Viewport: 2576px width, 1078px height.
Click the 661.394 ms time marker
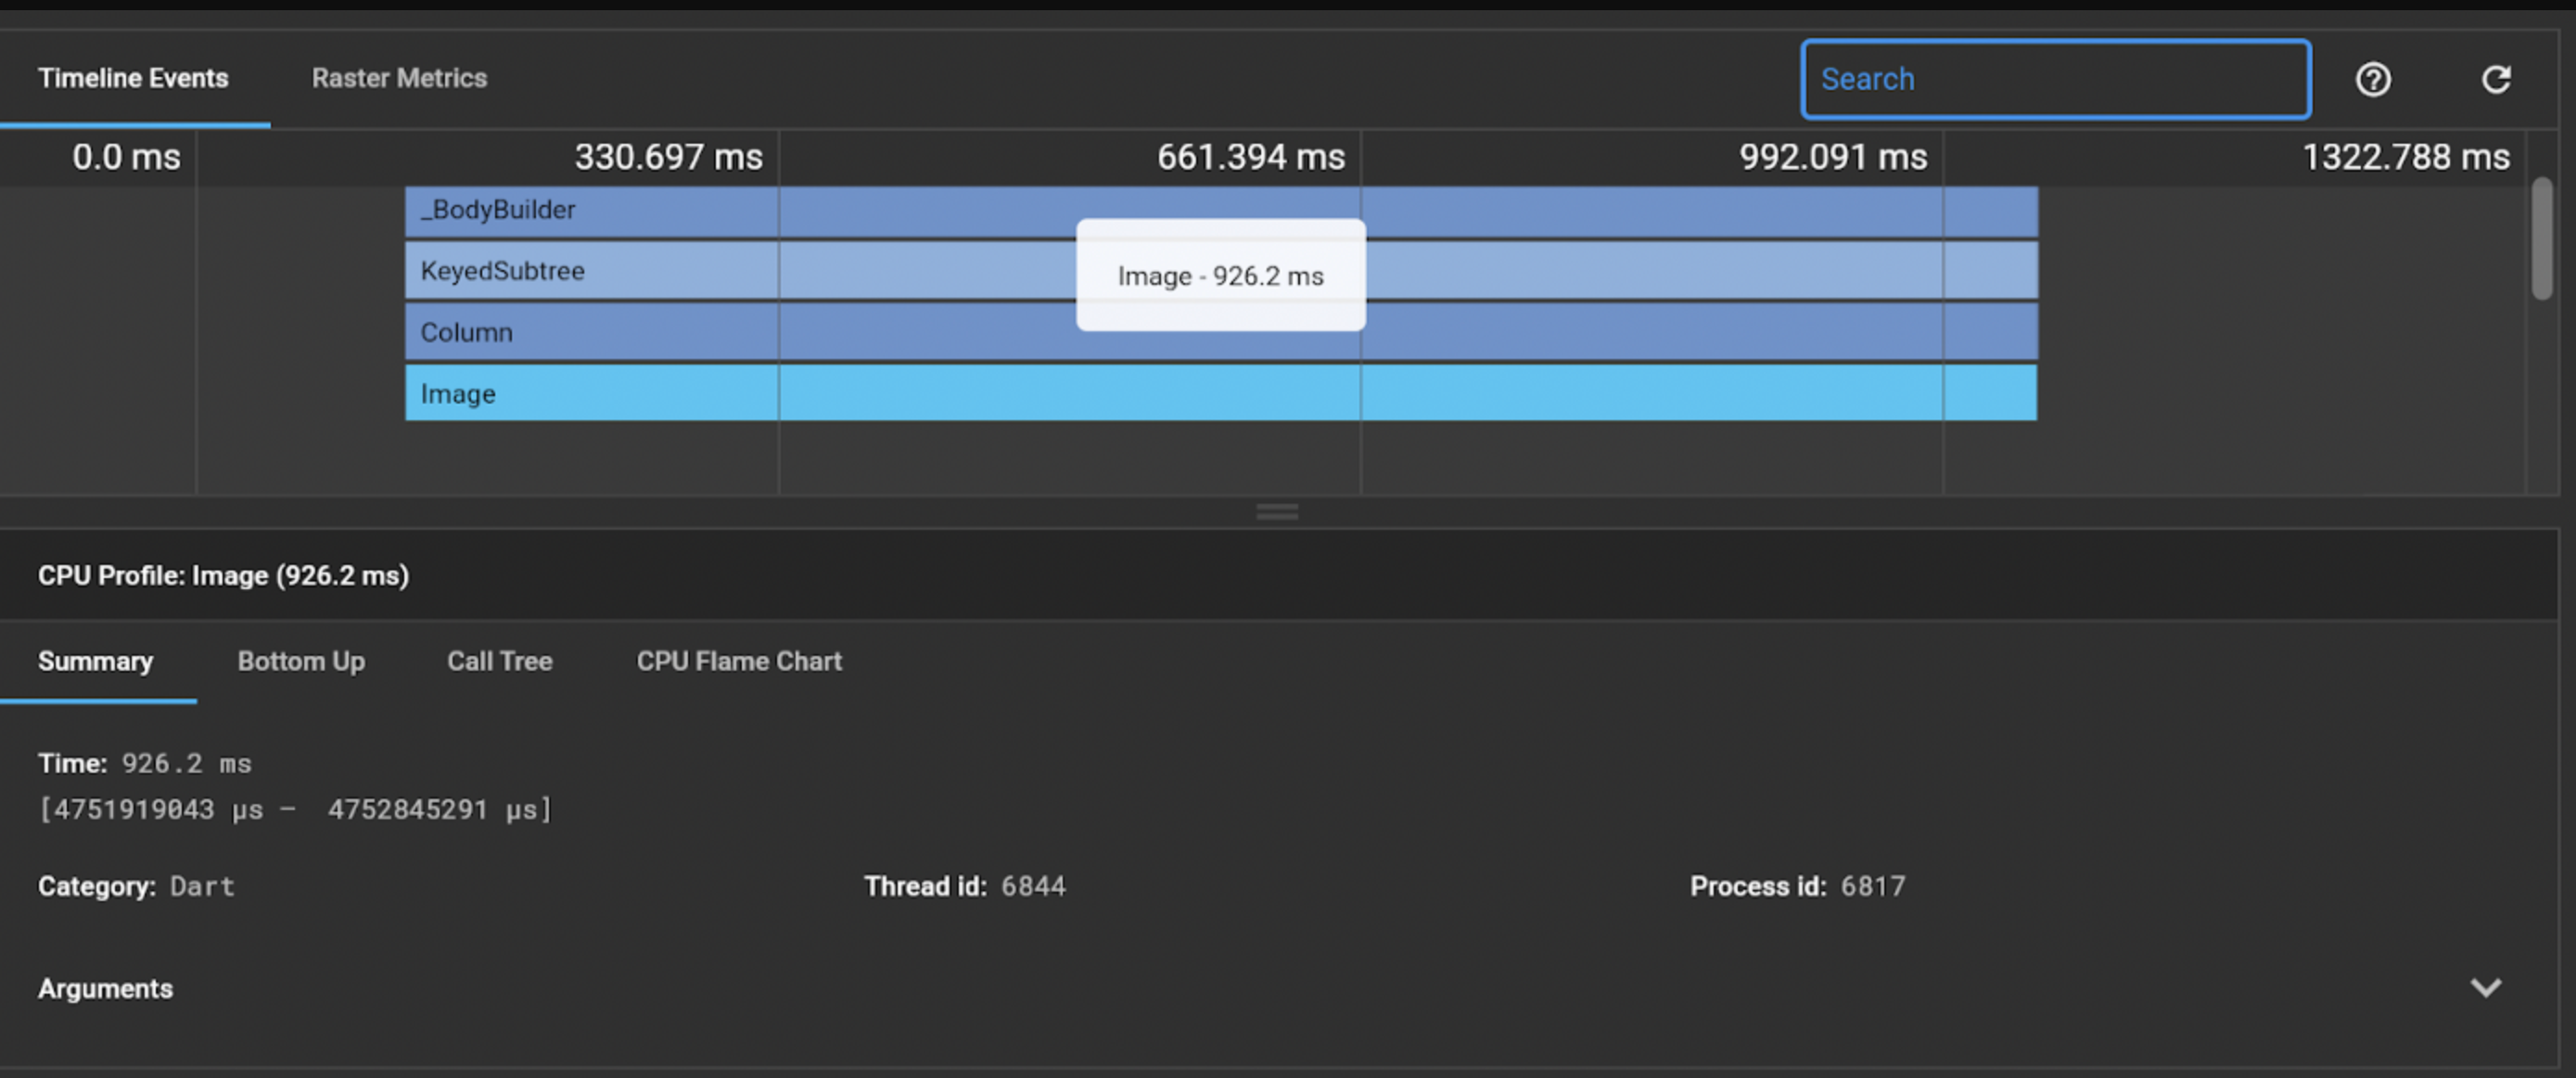pyautogui.click(x=1250, y=157)
